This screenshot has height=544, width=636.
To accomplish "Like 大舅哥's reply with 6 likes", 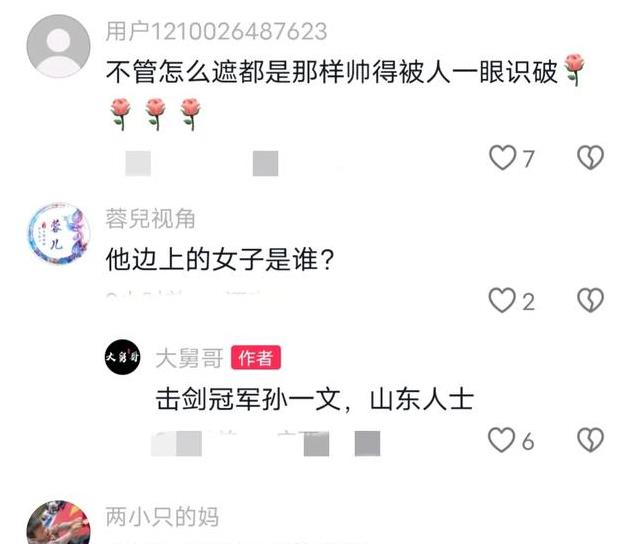I will coord(502,440).
